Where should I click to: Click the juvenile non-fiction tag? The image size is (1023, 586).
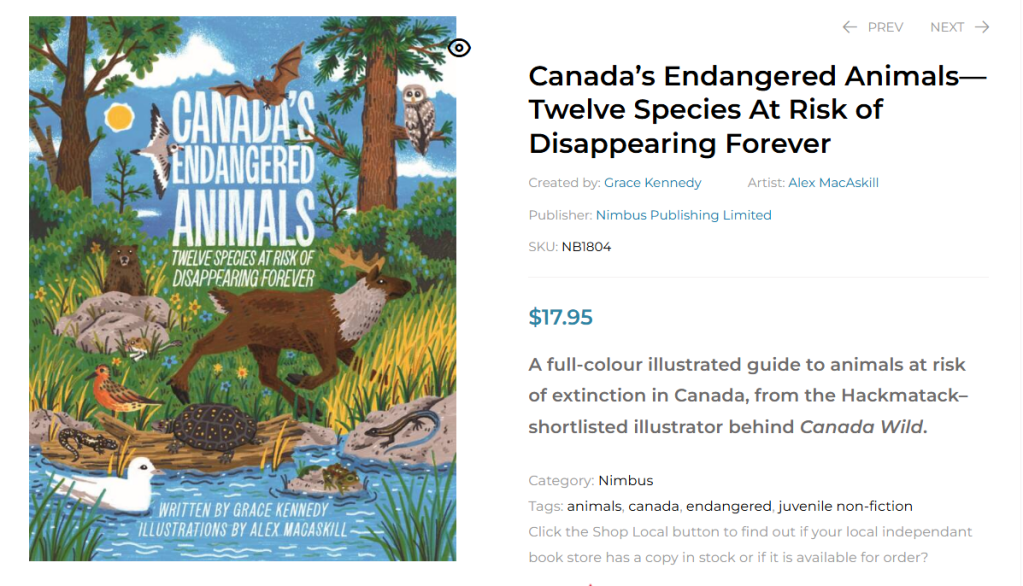(x=845, y=506)
